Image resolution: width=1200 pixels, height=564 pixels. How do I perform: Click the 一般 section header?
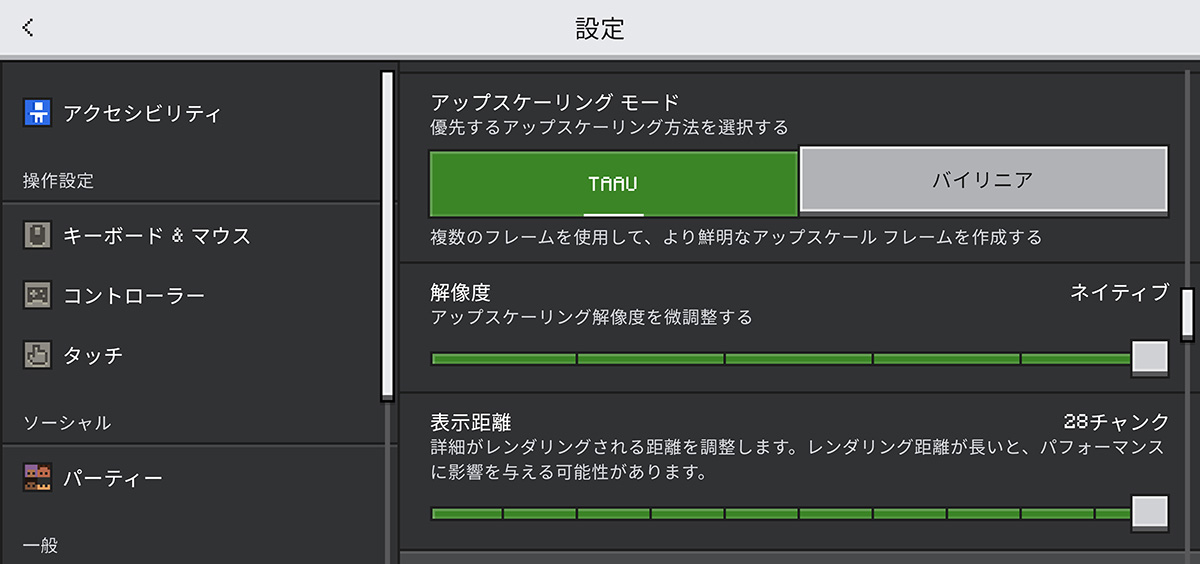click(41, 545)
